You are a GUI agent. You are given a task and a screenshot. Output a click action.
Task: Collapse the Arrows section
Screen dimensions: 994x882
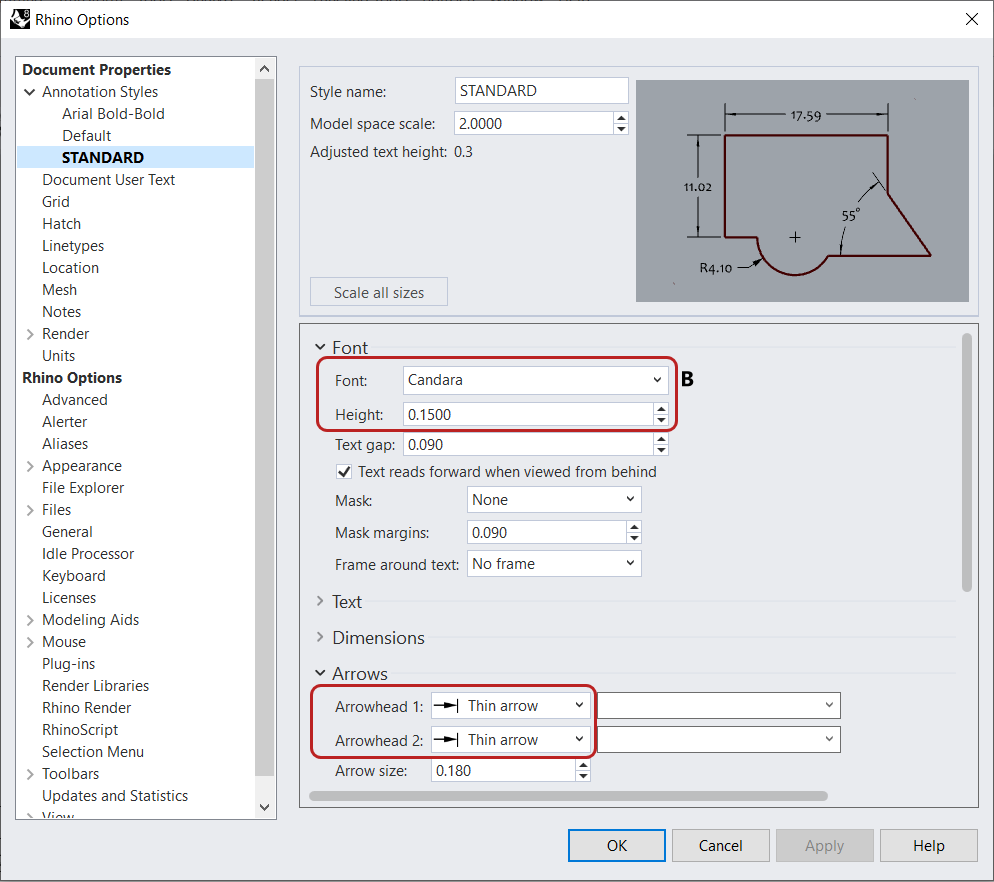320,674
